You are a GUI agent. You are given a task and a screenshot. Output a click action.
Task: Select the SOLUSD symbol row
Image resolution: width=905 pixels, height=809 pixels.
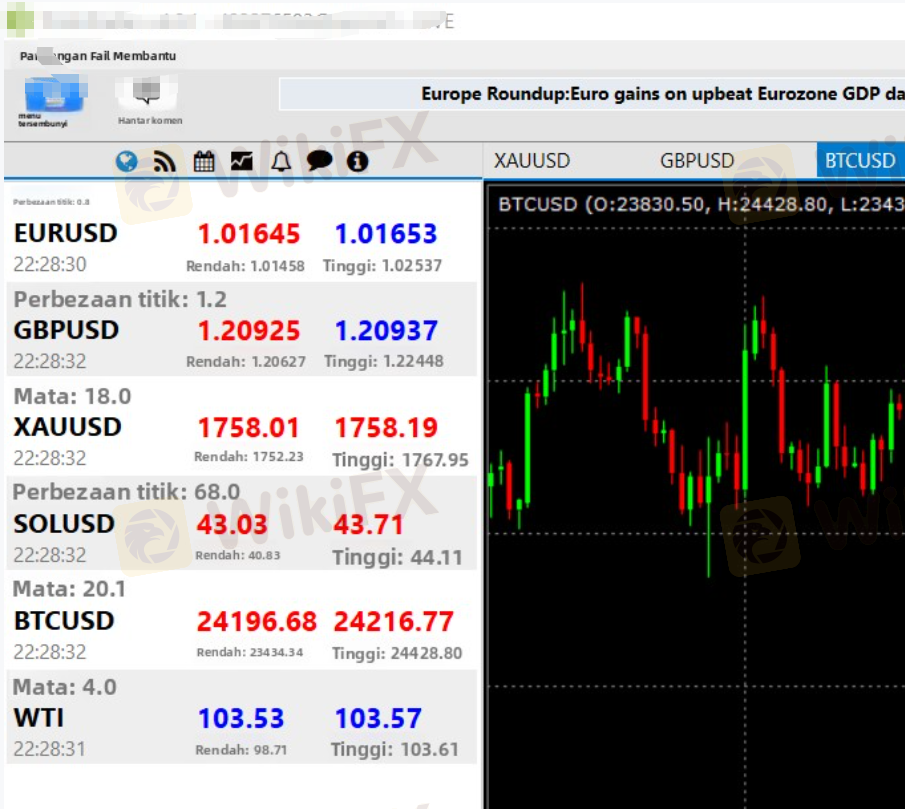(241, 523)
